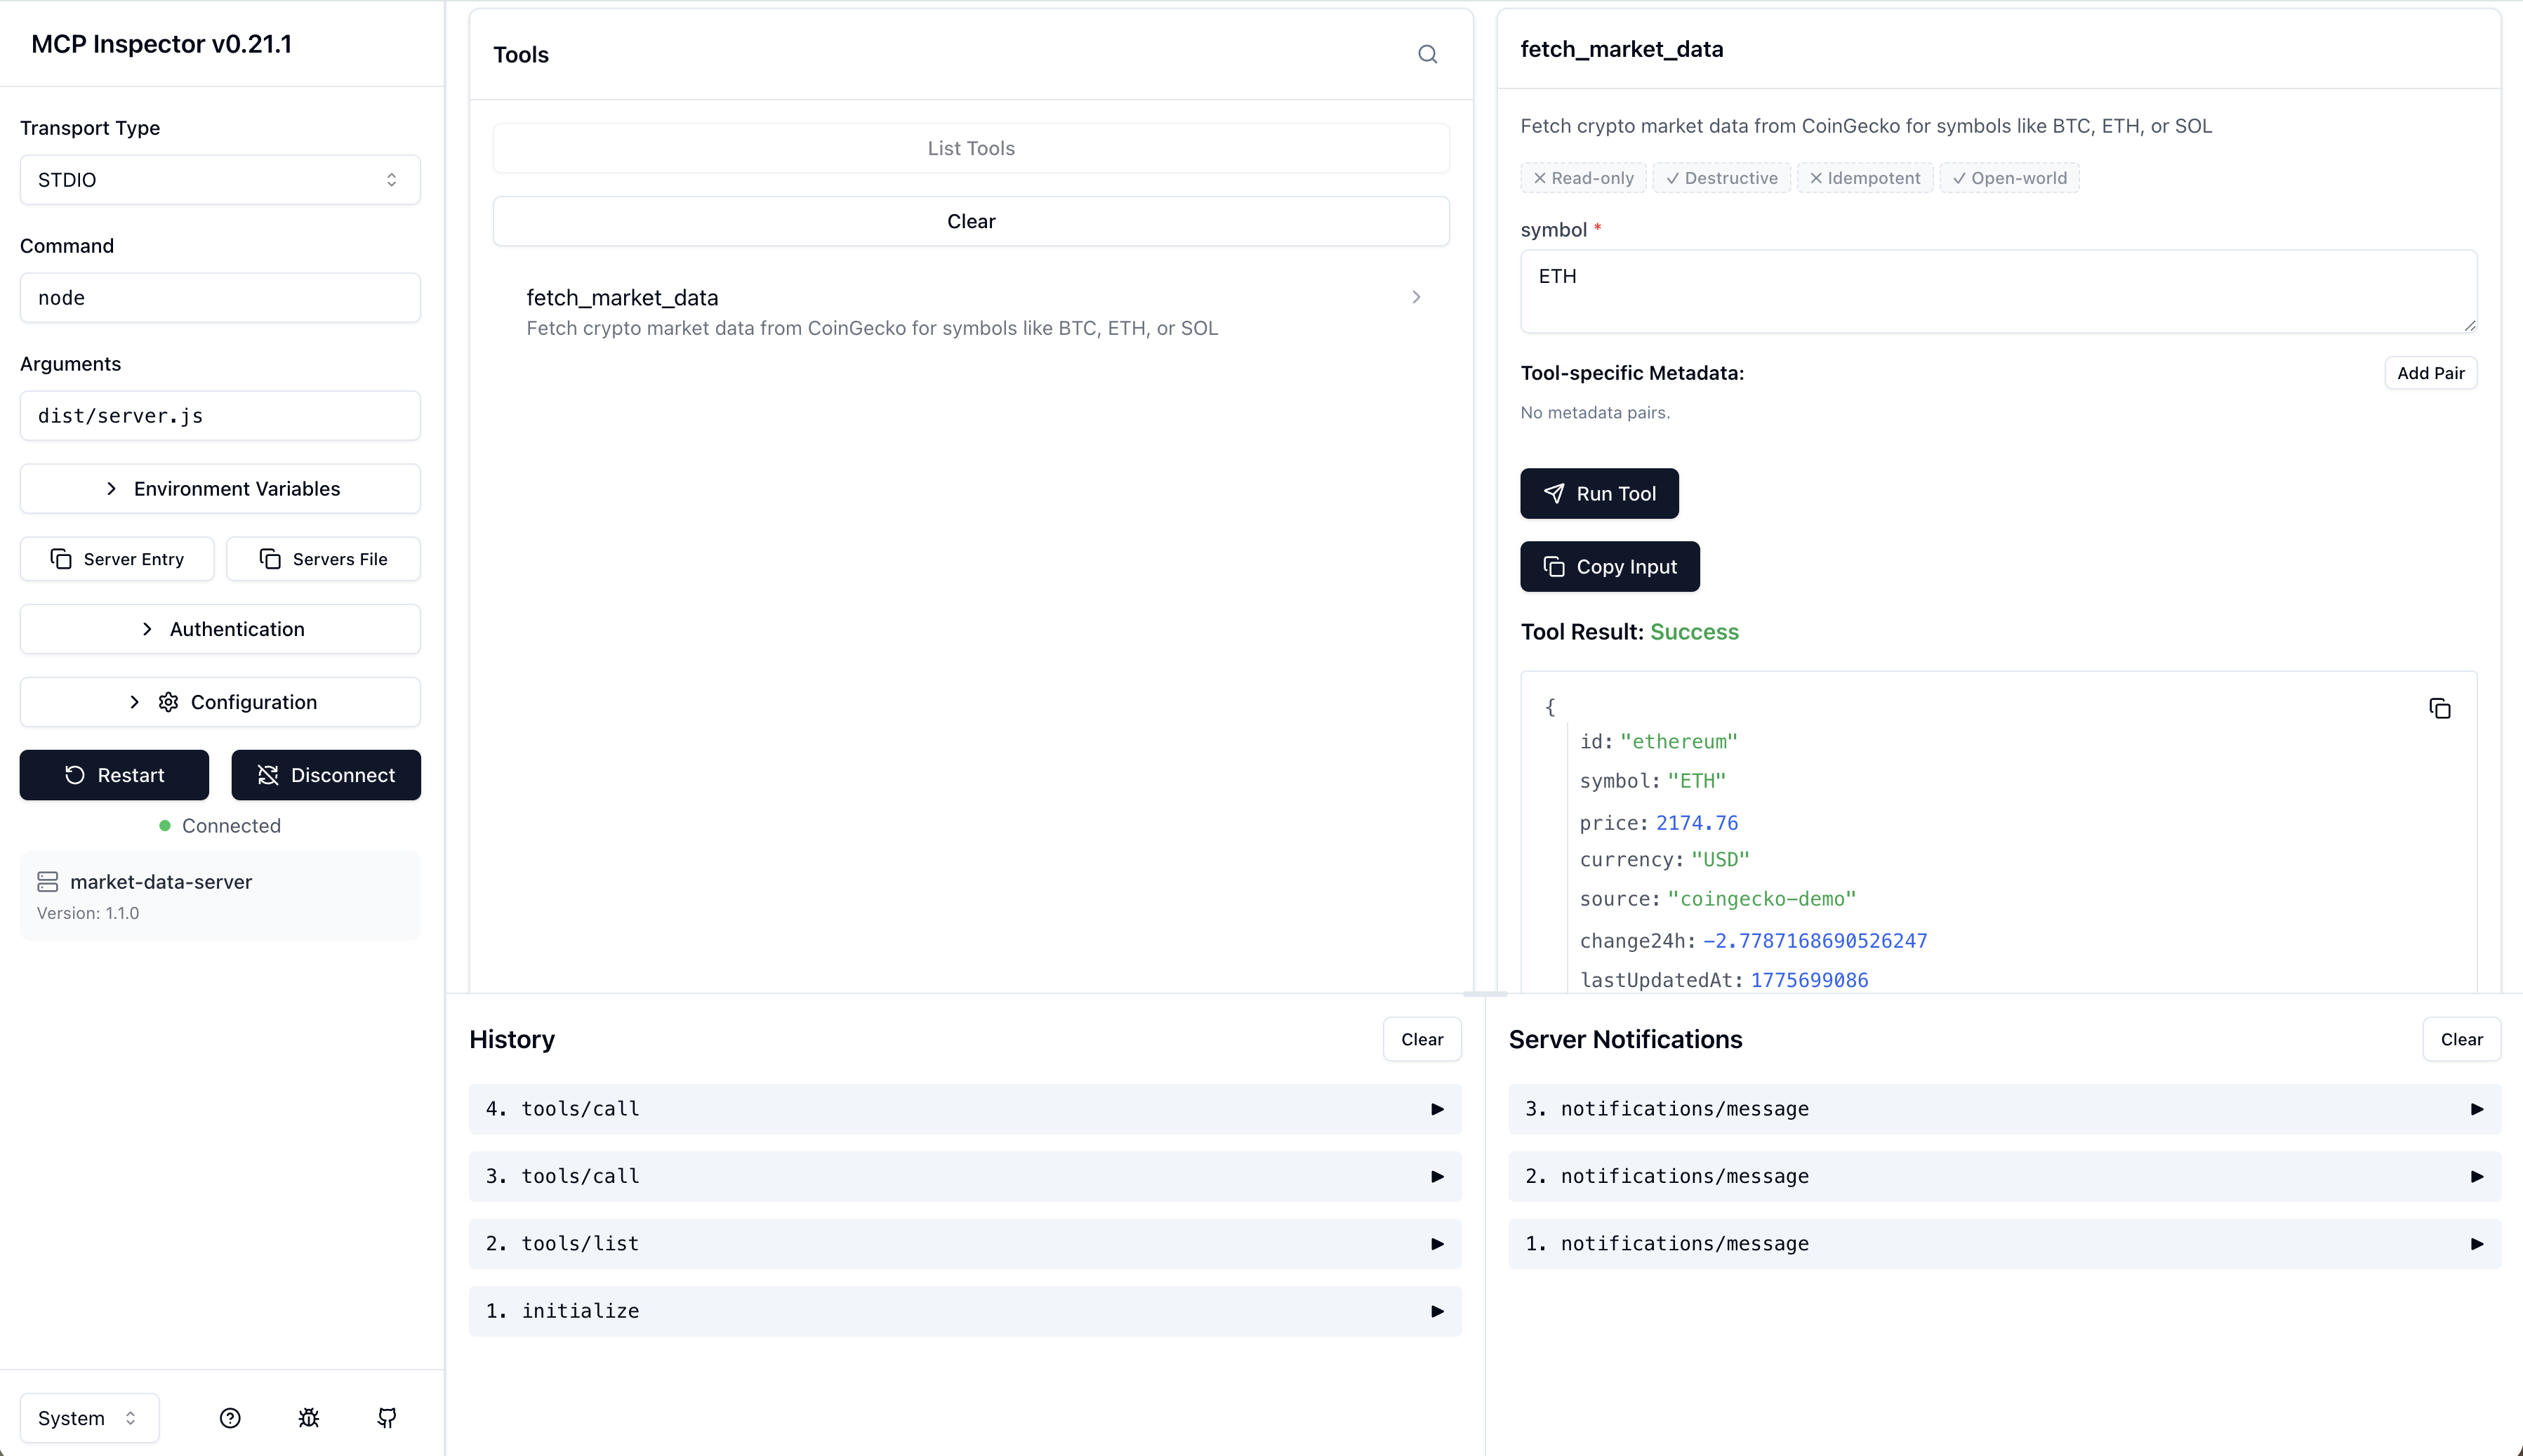Click the symbol input field

pos(1997,291)
